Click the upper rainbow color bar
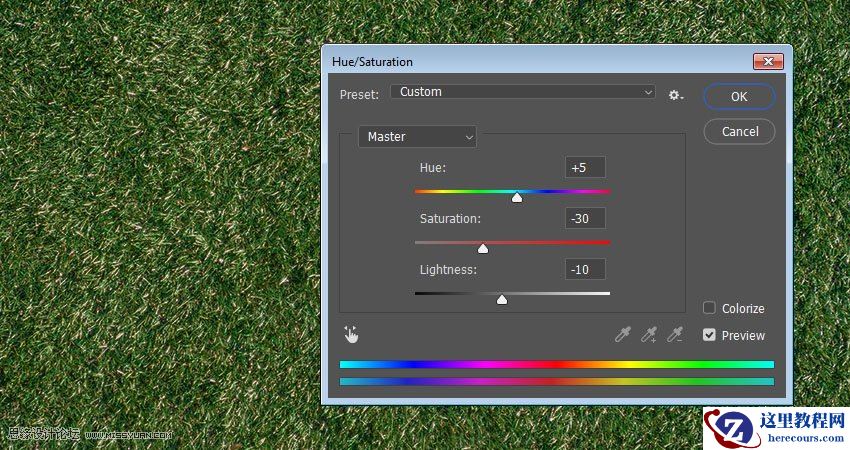 pos(556,365)
